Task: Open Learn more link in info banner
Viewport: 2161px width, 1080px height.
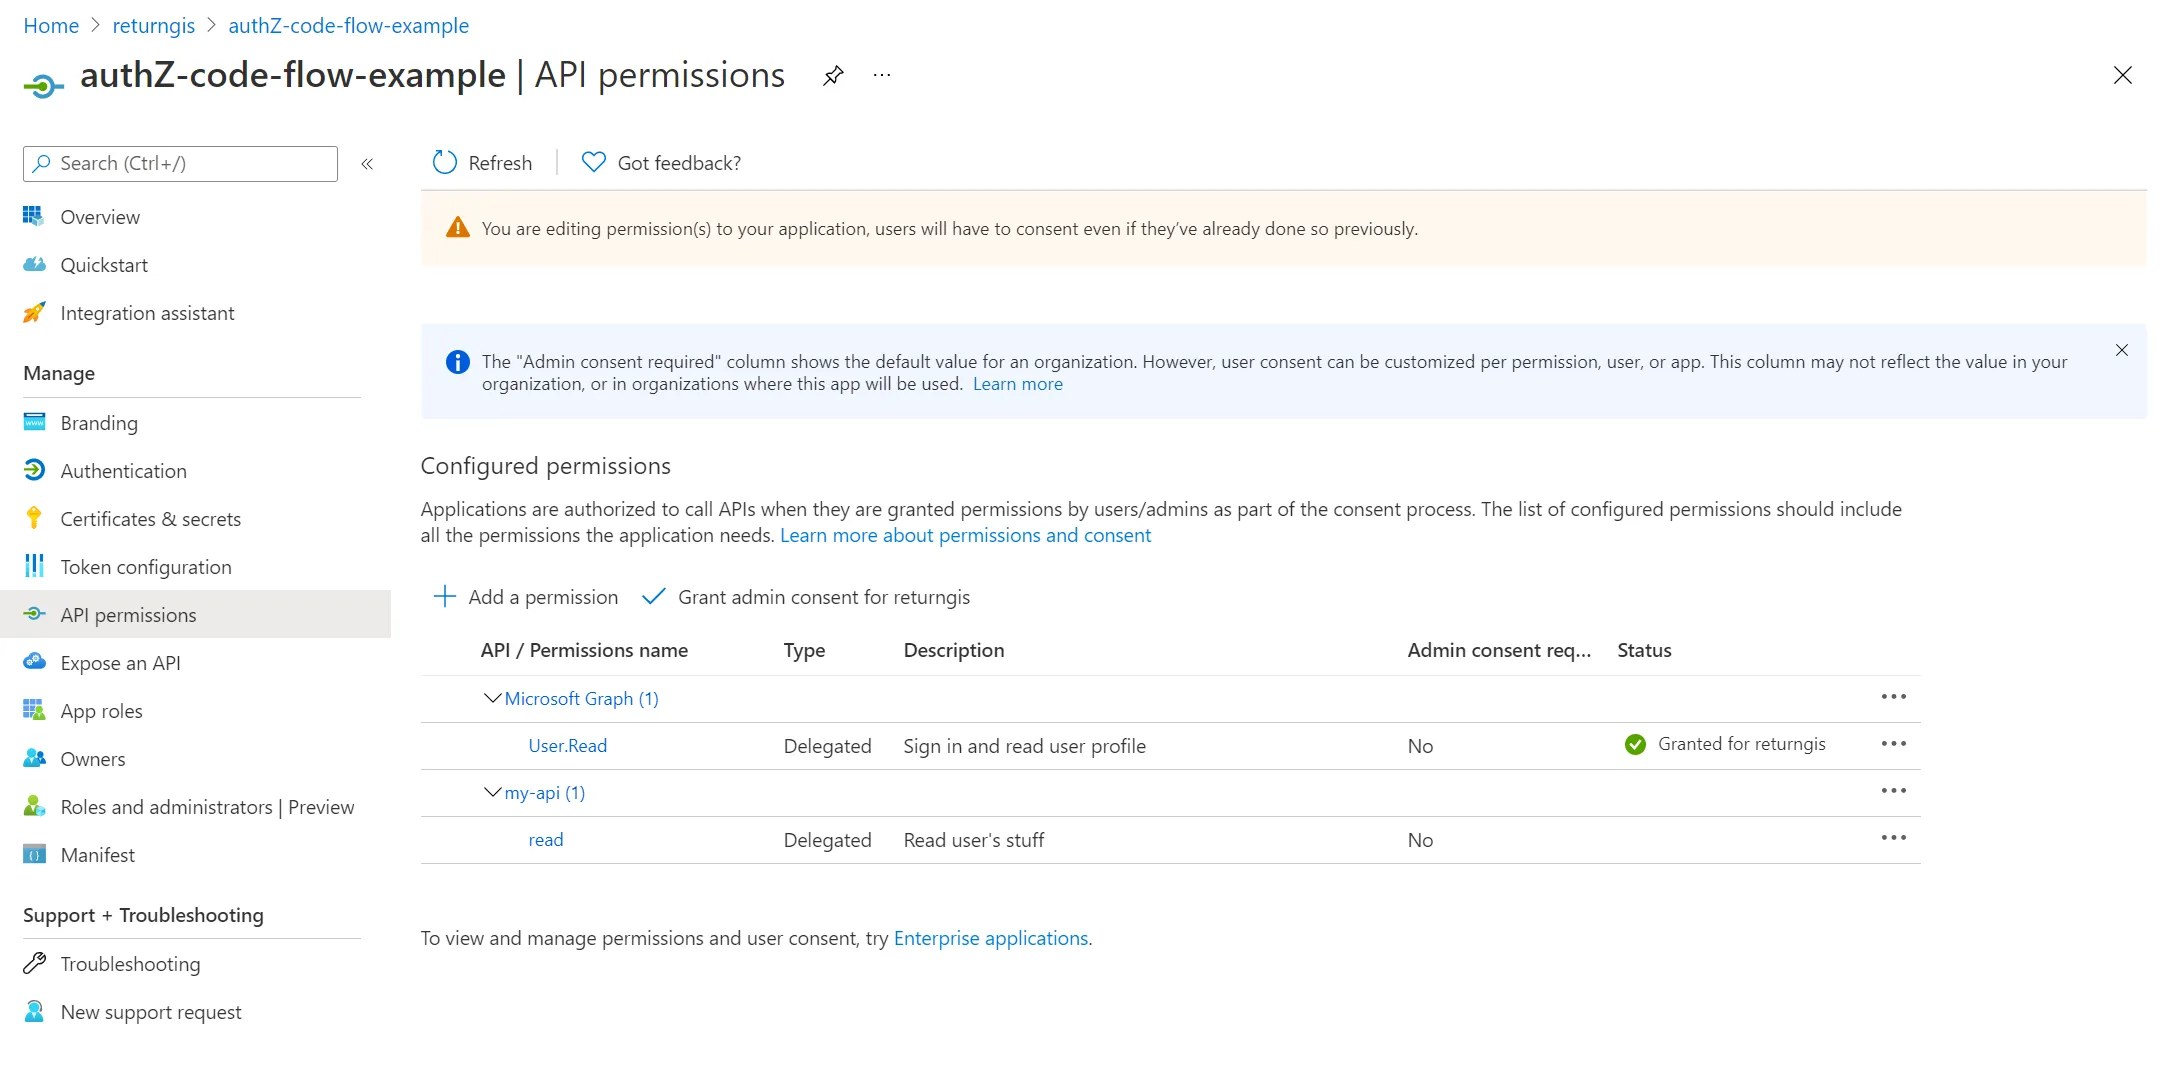Action: coord(1017,384)
